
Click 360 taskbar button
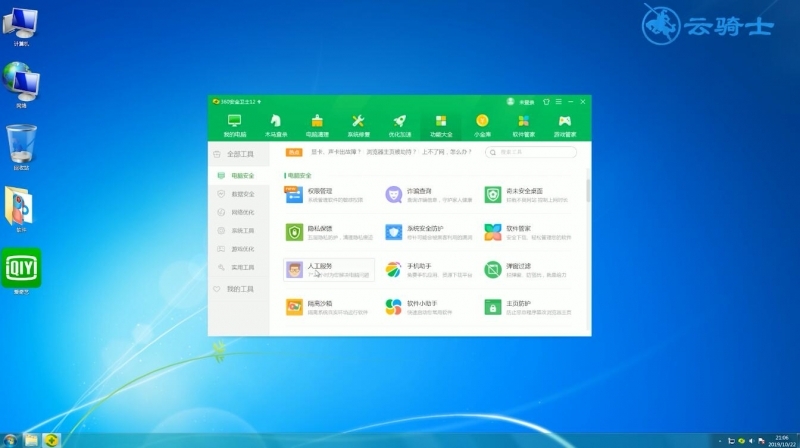coord(51,440)
